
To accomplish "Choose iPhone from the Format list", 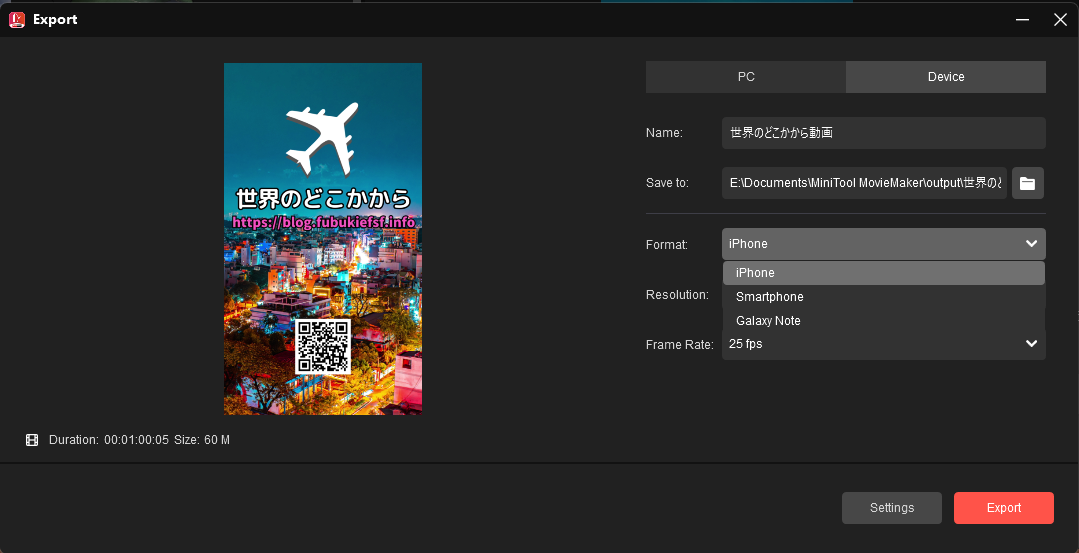I will (884, 273).
